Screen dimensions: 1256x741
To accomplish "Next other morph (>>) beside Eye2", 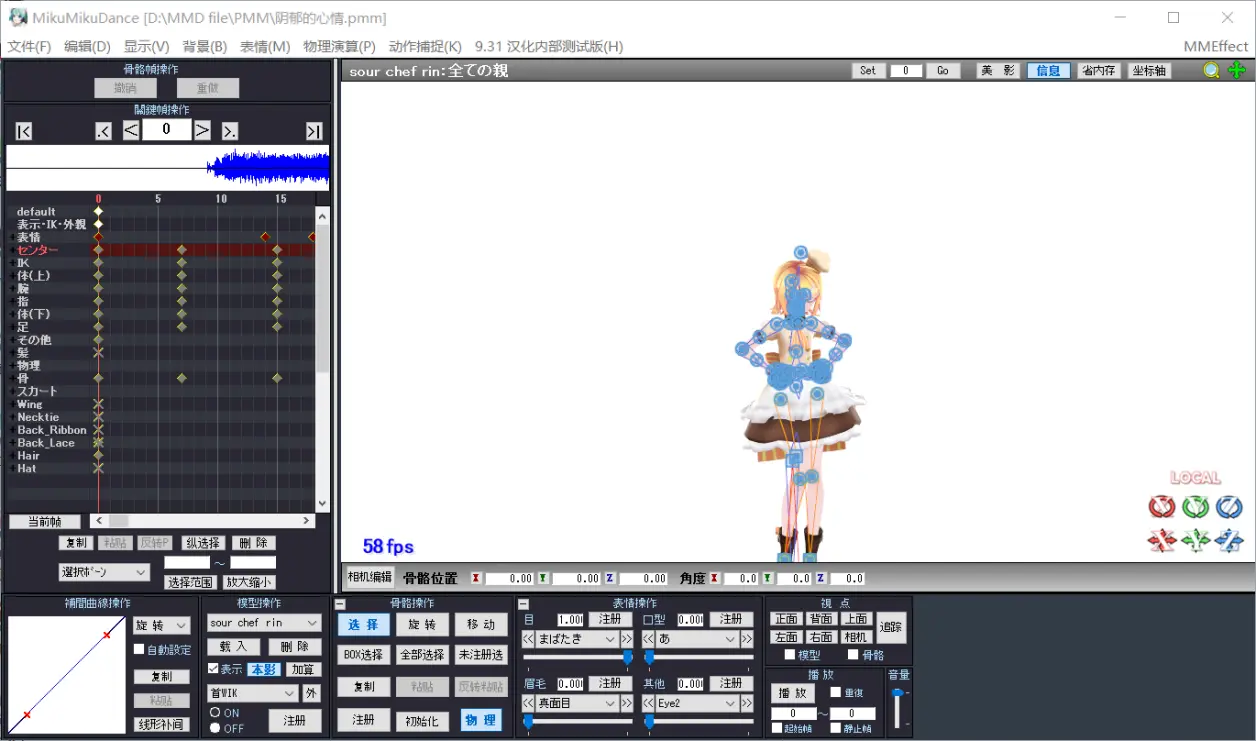I will click(746, 703).
